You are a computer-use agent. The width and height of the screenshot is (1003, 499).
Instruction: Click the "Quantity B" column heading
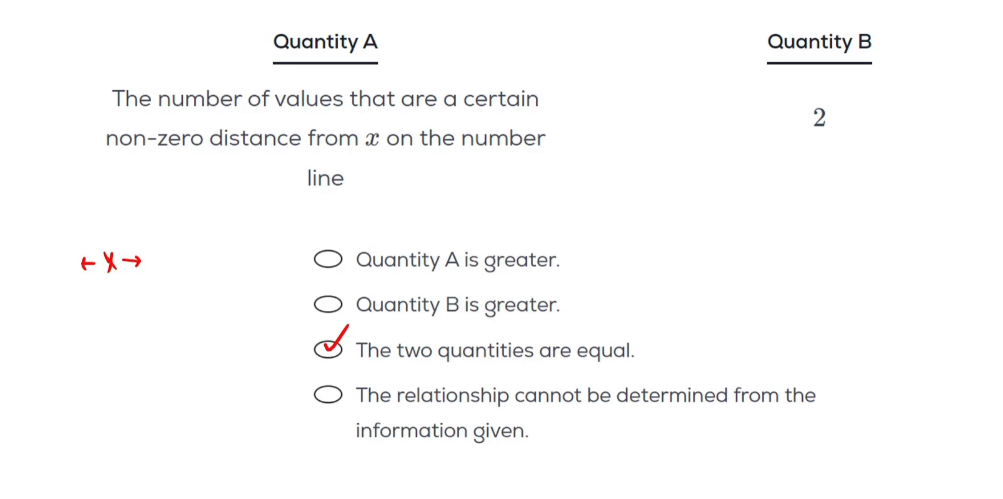coord(819,42)
